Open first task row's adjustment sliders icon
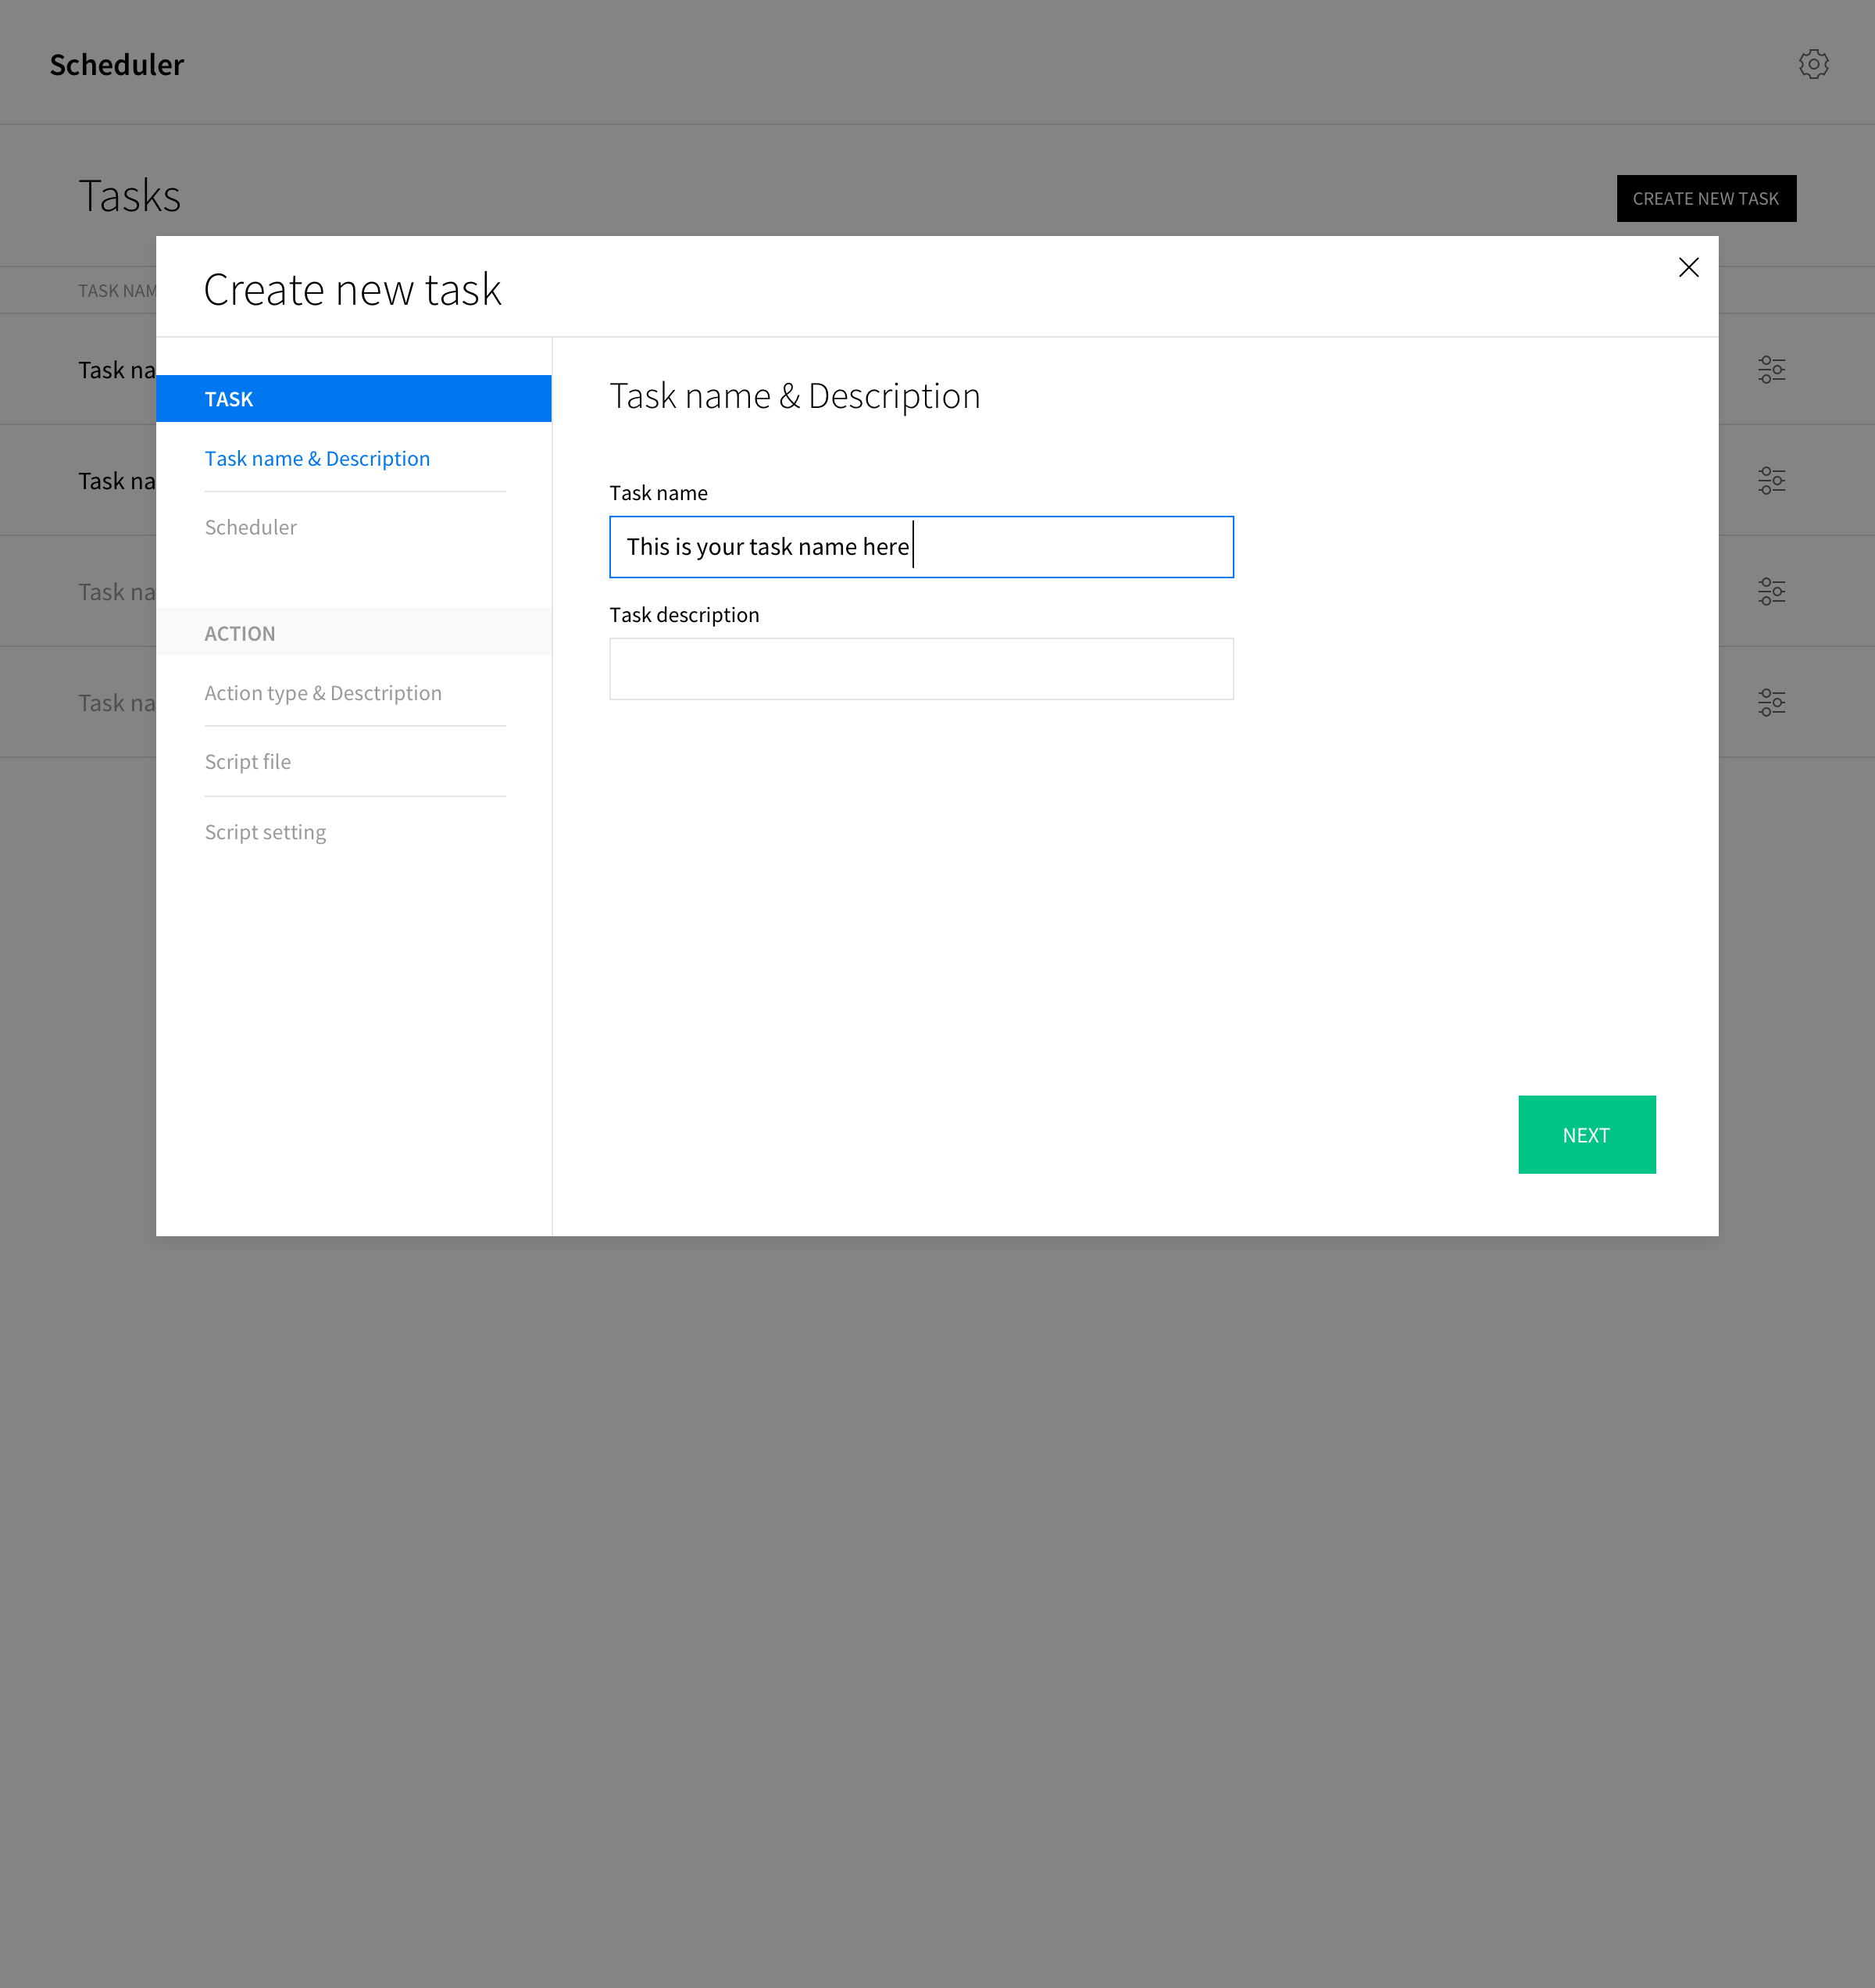Screen dimensions: 1875x1988 pyautogui.click(x=1771, y=369)
